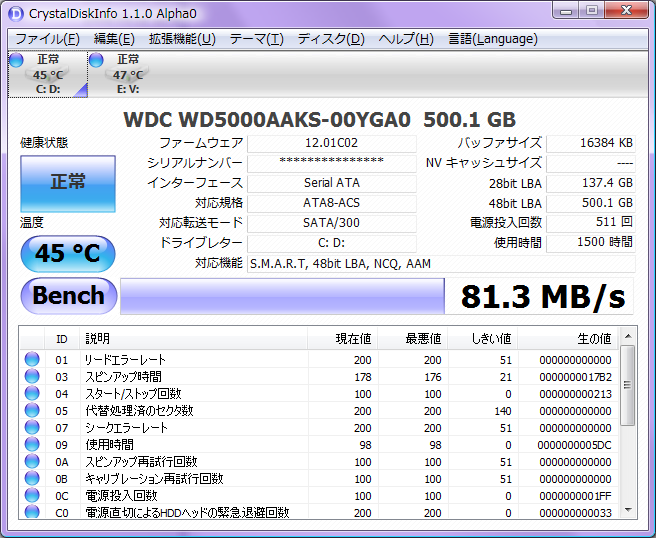Image resolution: width=656 pixels, height=538 pixels.
Task: Select the E: V: disk tab at 47 °C
Action: tap(127, 74)
